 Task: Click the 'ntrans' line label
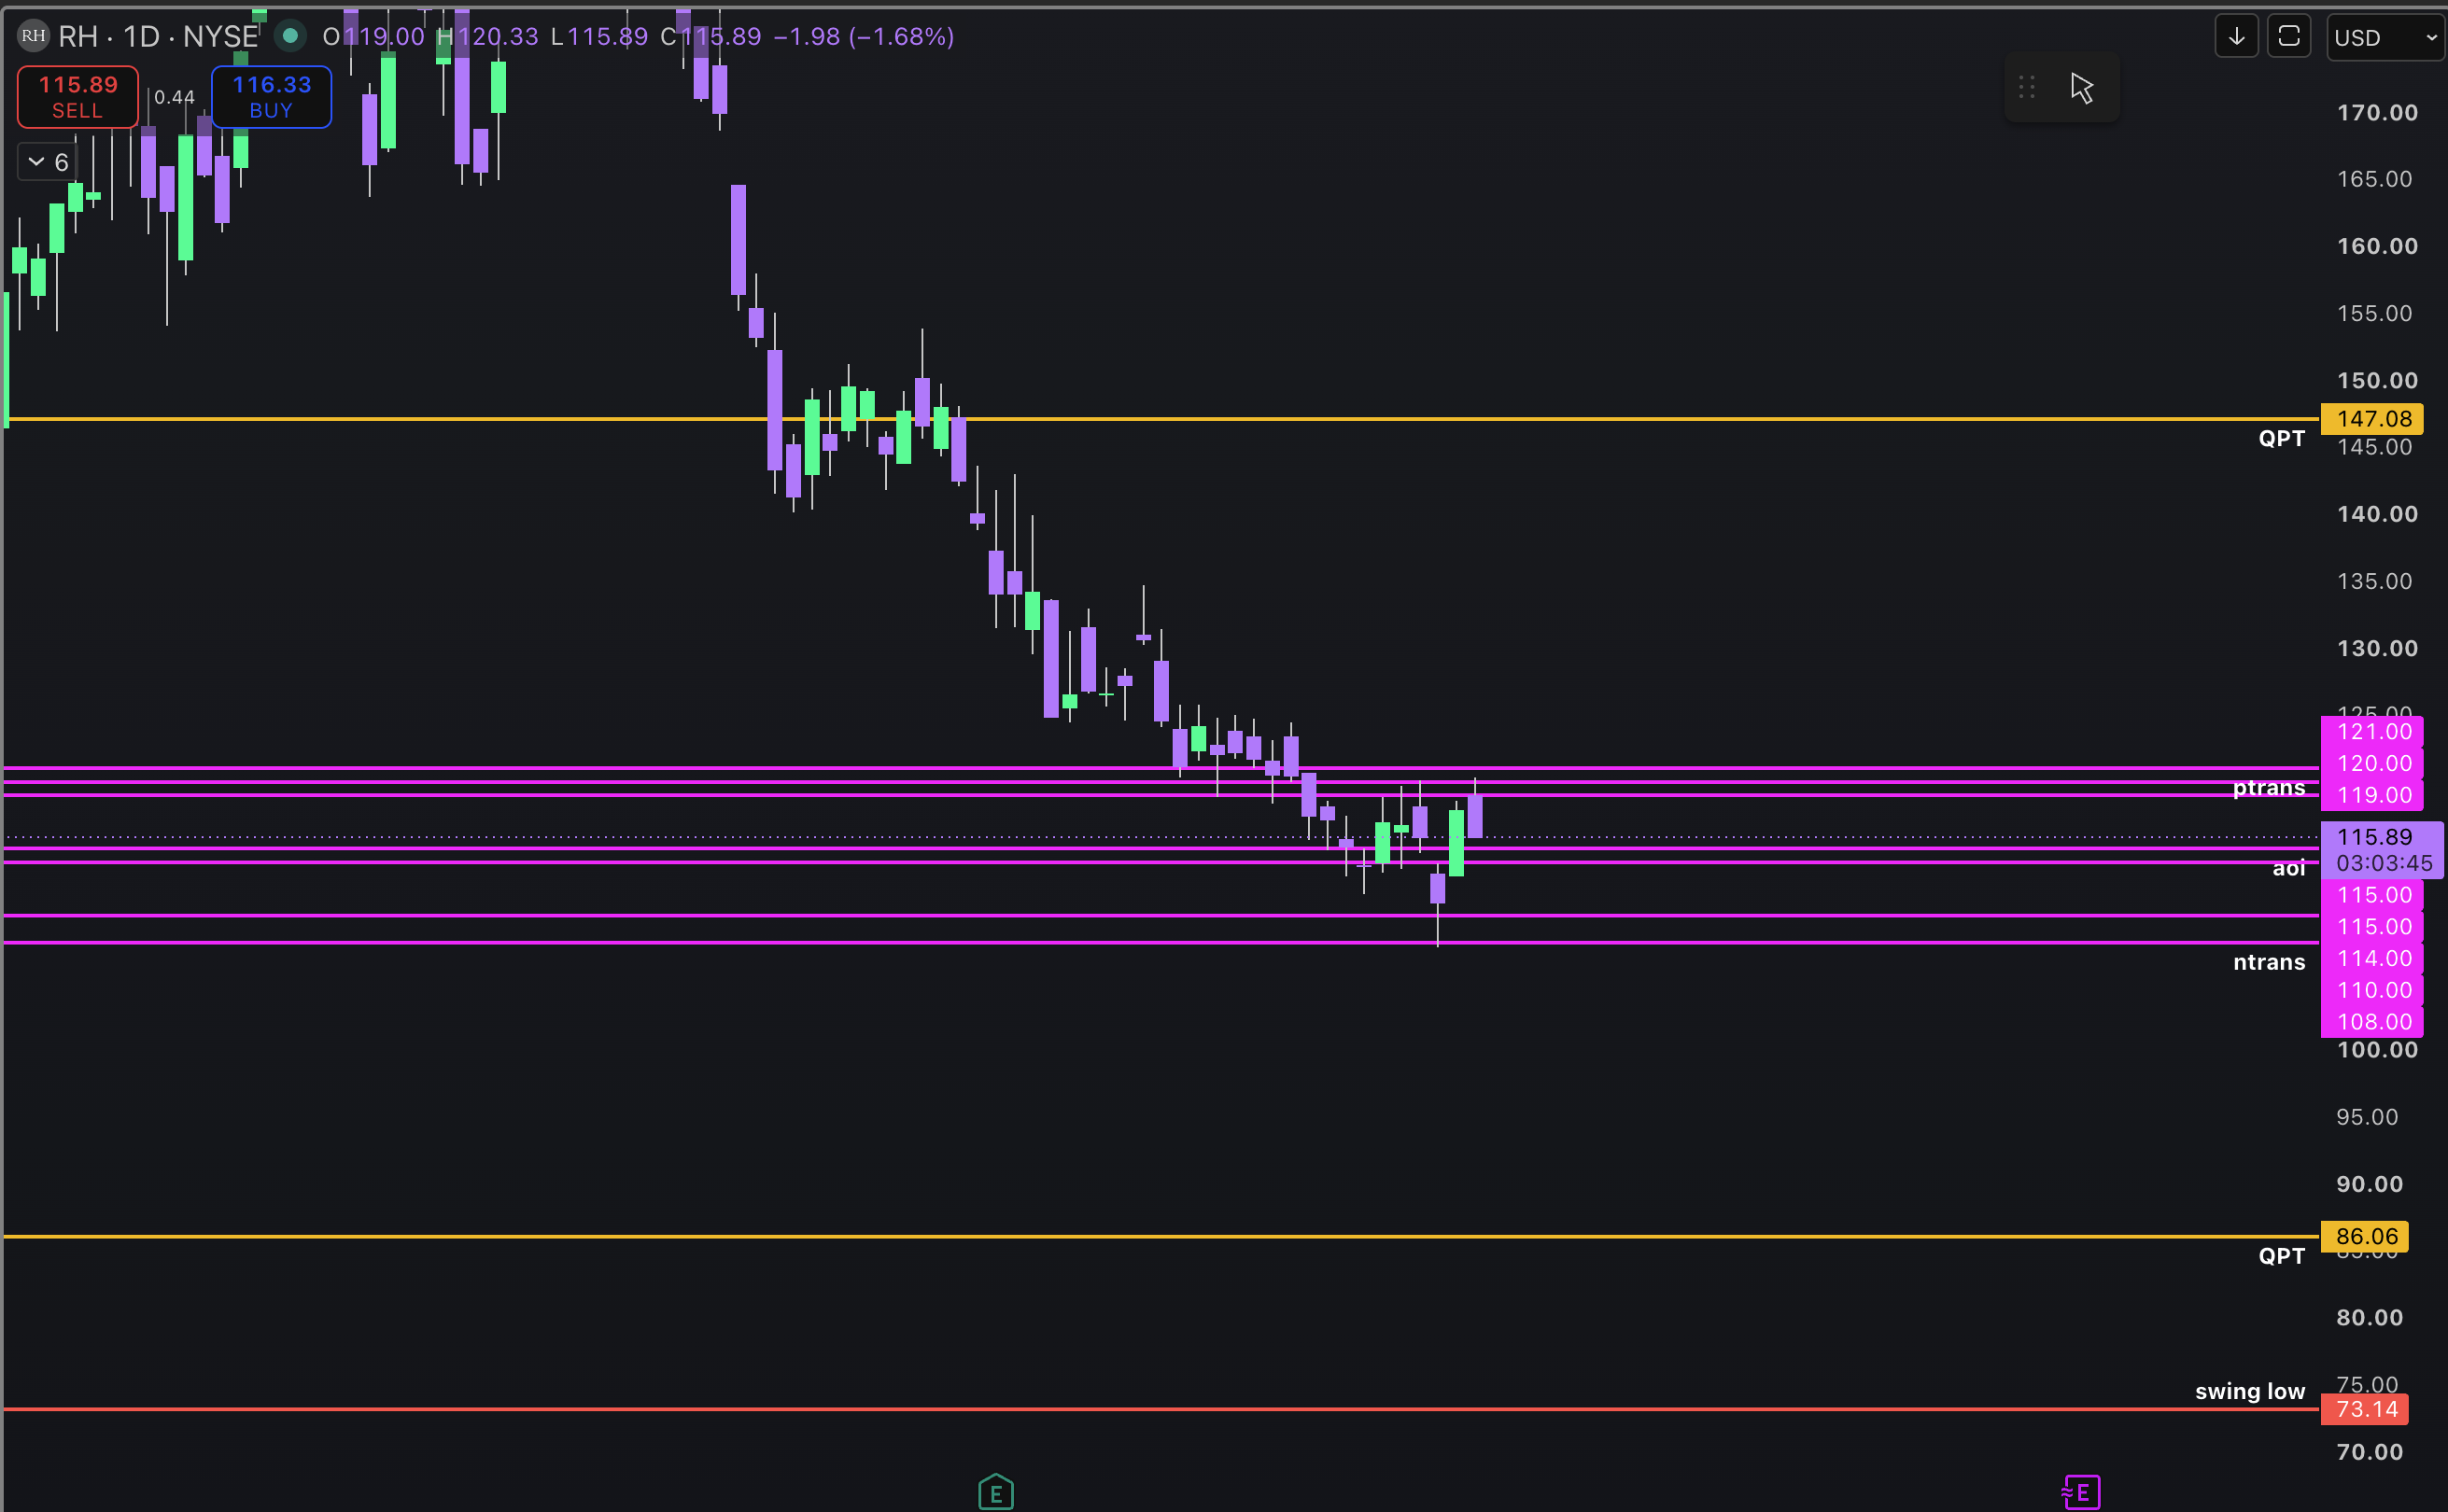(x=2269, y=962)
